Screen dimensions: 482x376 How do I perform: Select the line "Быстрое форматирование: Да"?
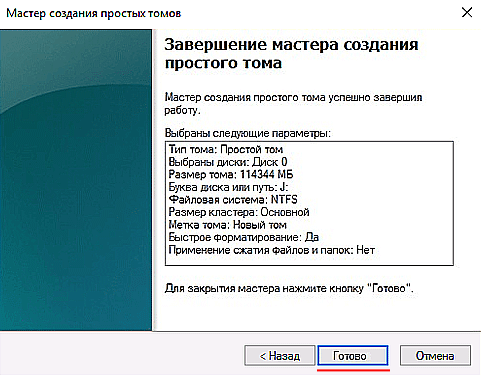click(x=244, y=237)
